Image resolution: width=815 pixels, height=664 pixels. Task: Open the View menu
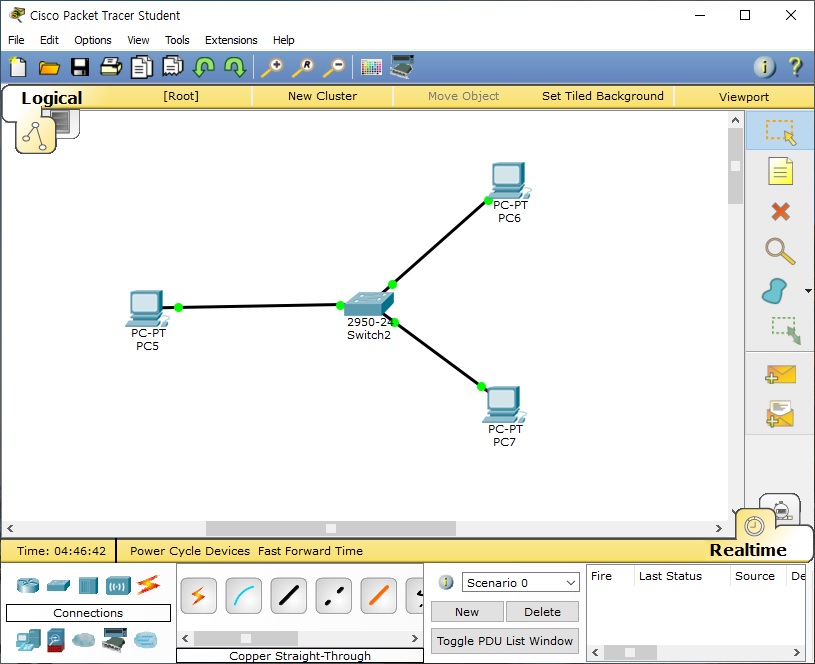pos(138,40)
